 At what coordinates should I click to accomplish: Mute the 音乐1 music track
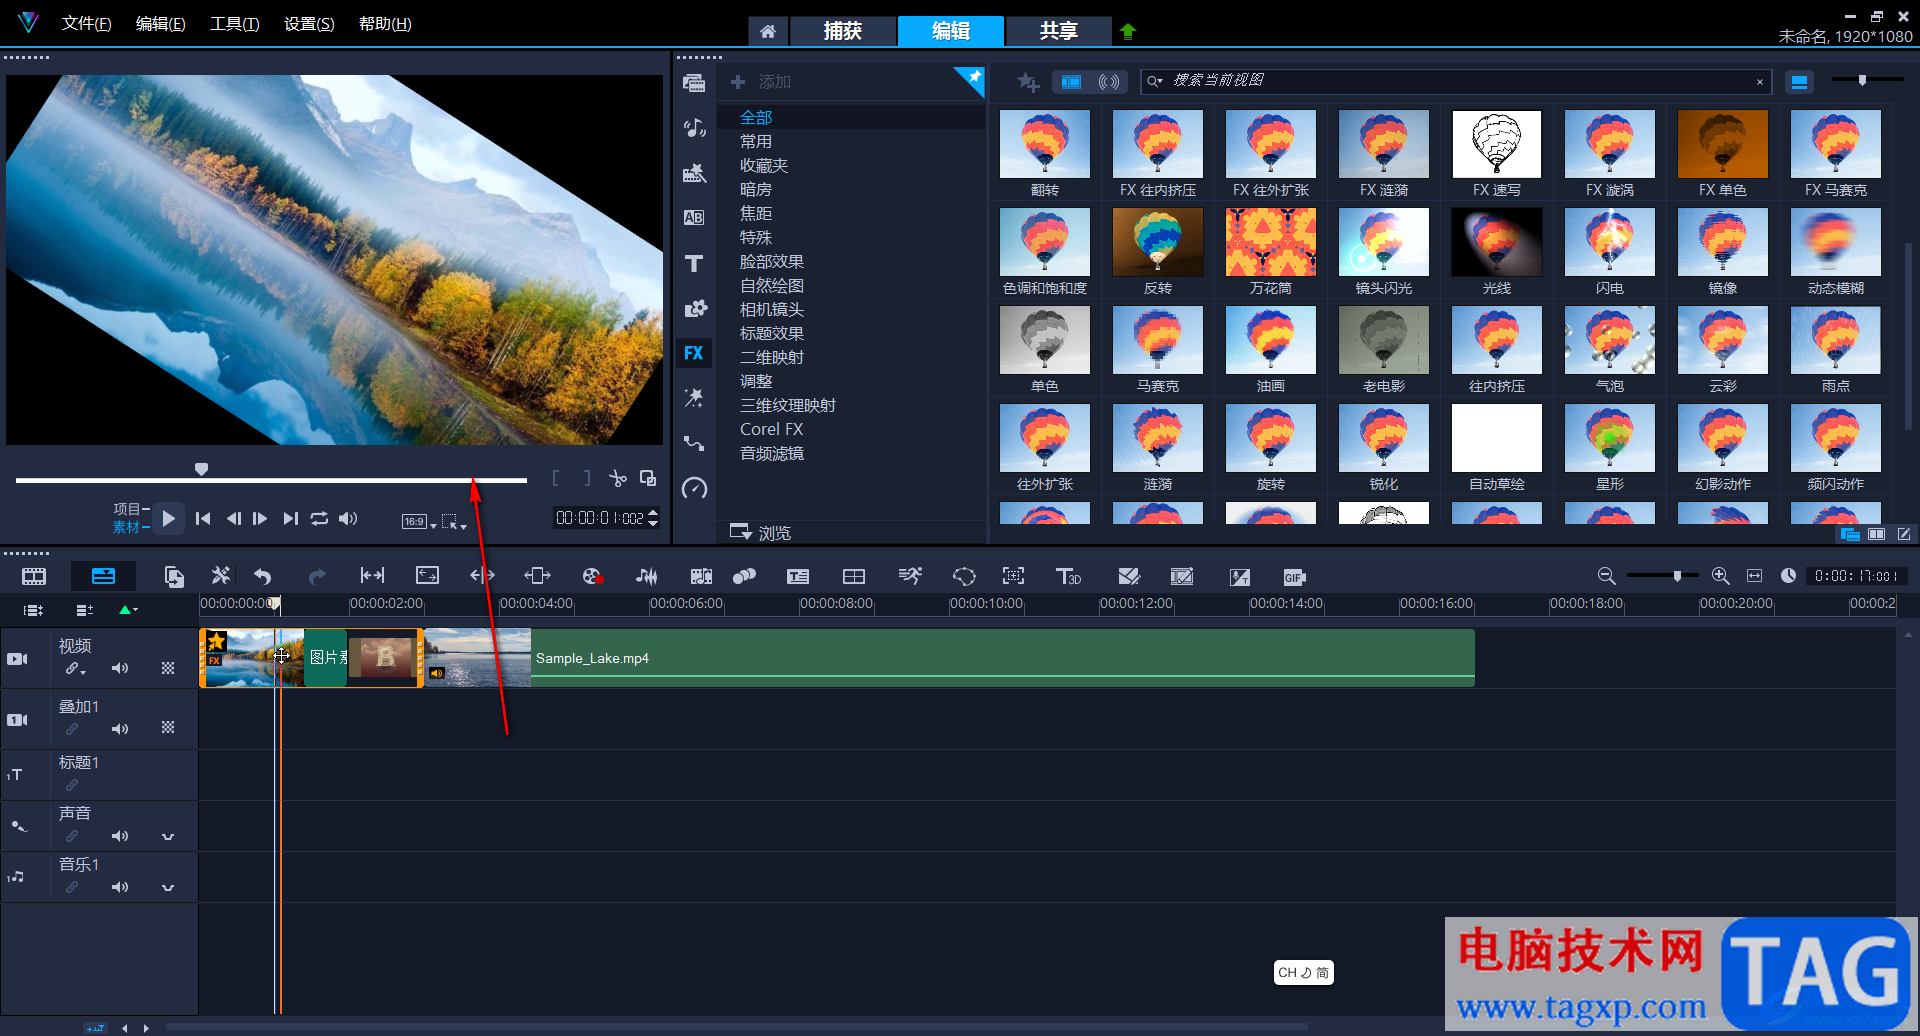120,887
